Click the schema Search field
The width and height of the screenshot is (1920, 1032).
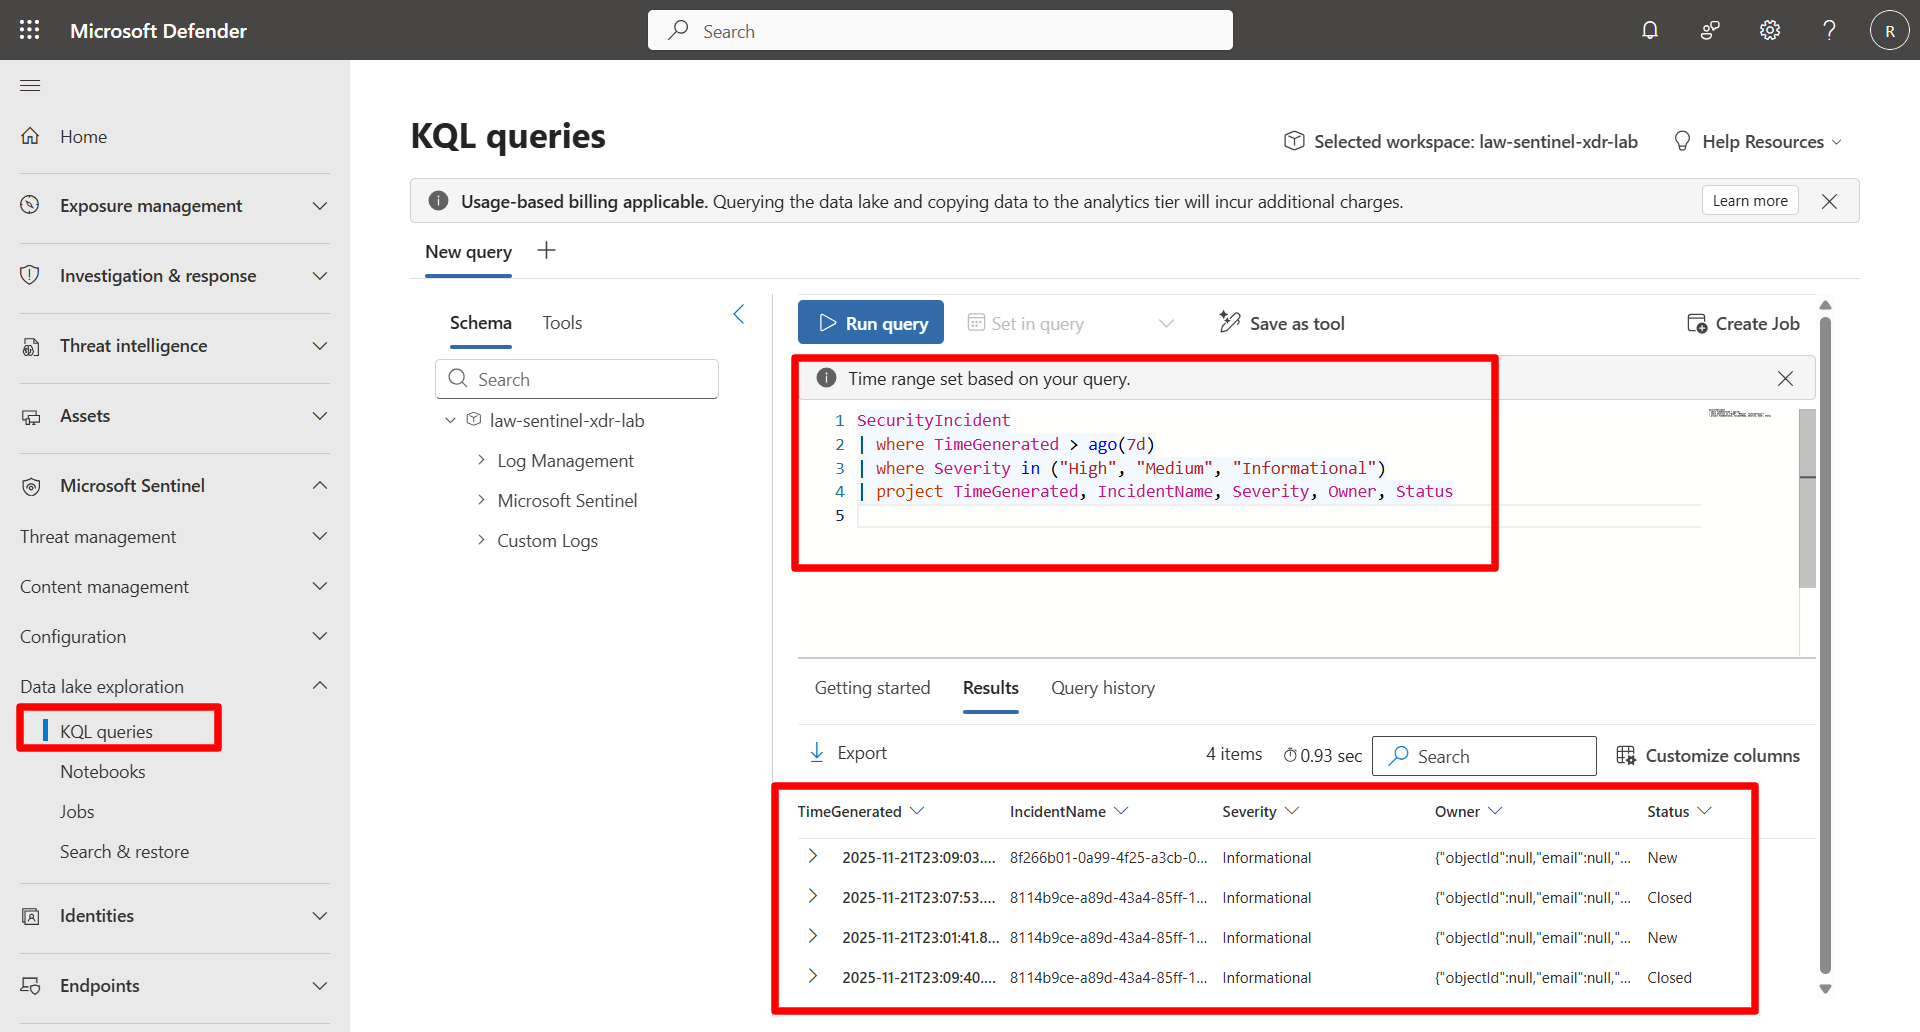coord(577,379)
